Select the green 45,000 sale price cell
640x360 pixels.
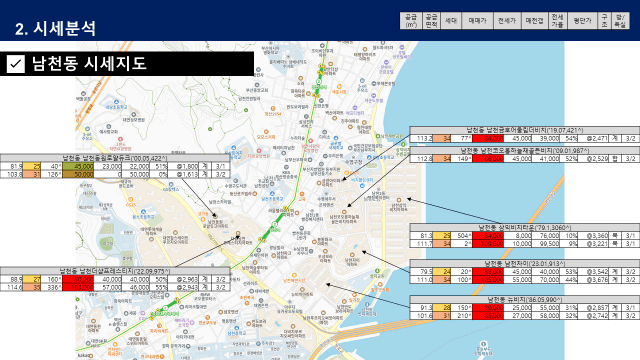point(78,166)
